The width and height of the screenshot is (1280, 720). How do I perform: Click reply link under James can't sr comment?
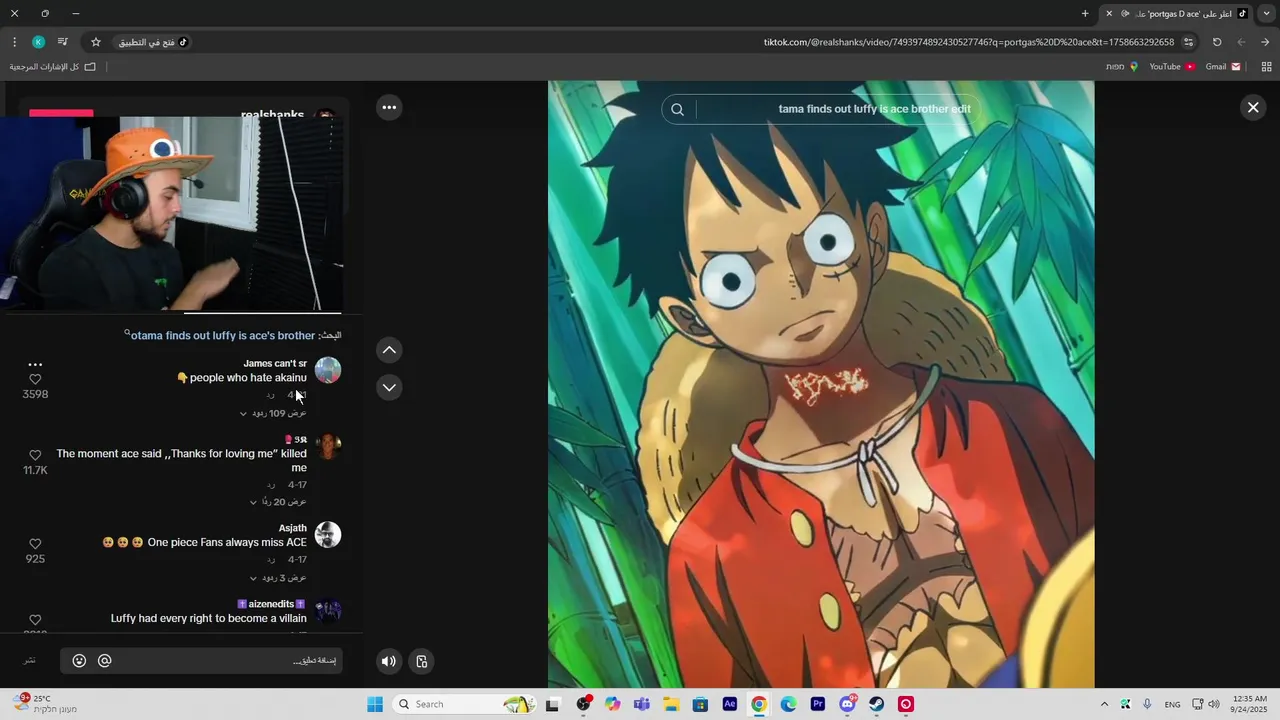(x=270, y=396)
